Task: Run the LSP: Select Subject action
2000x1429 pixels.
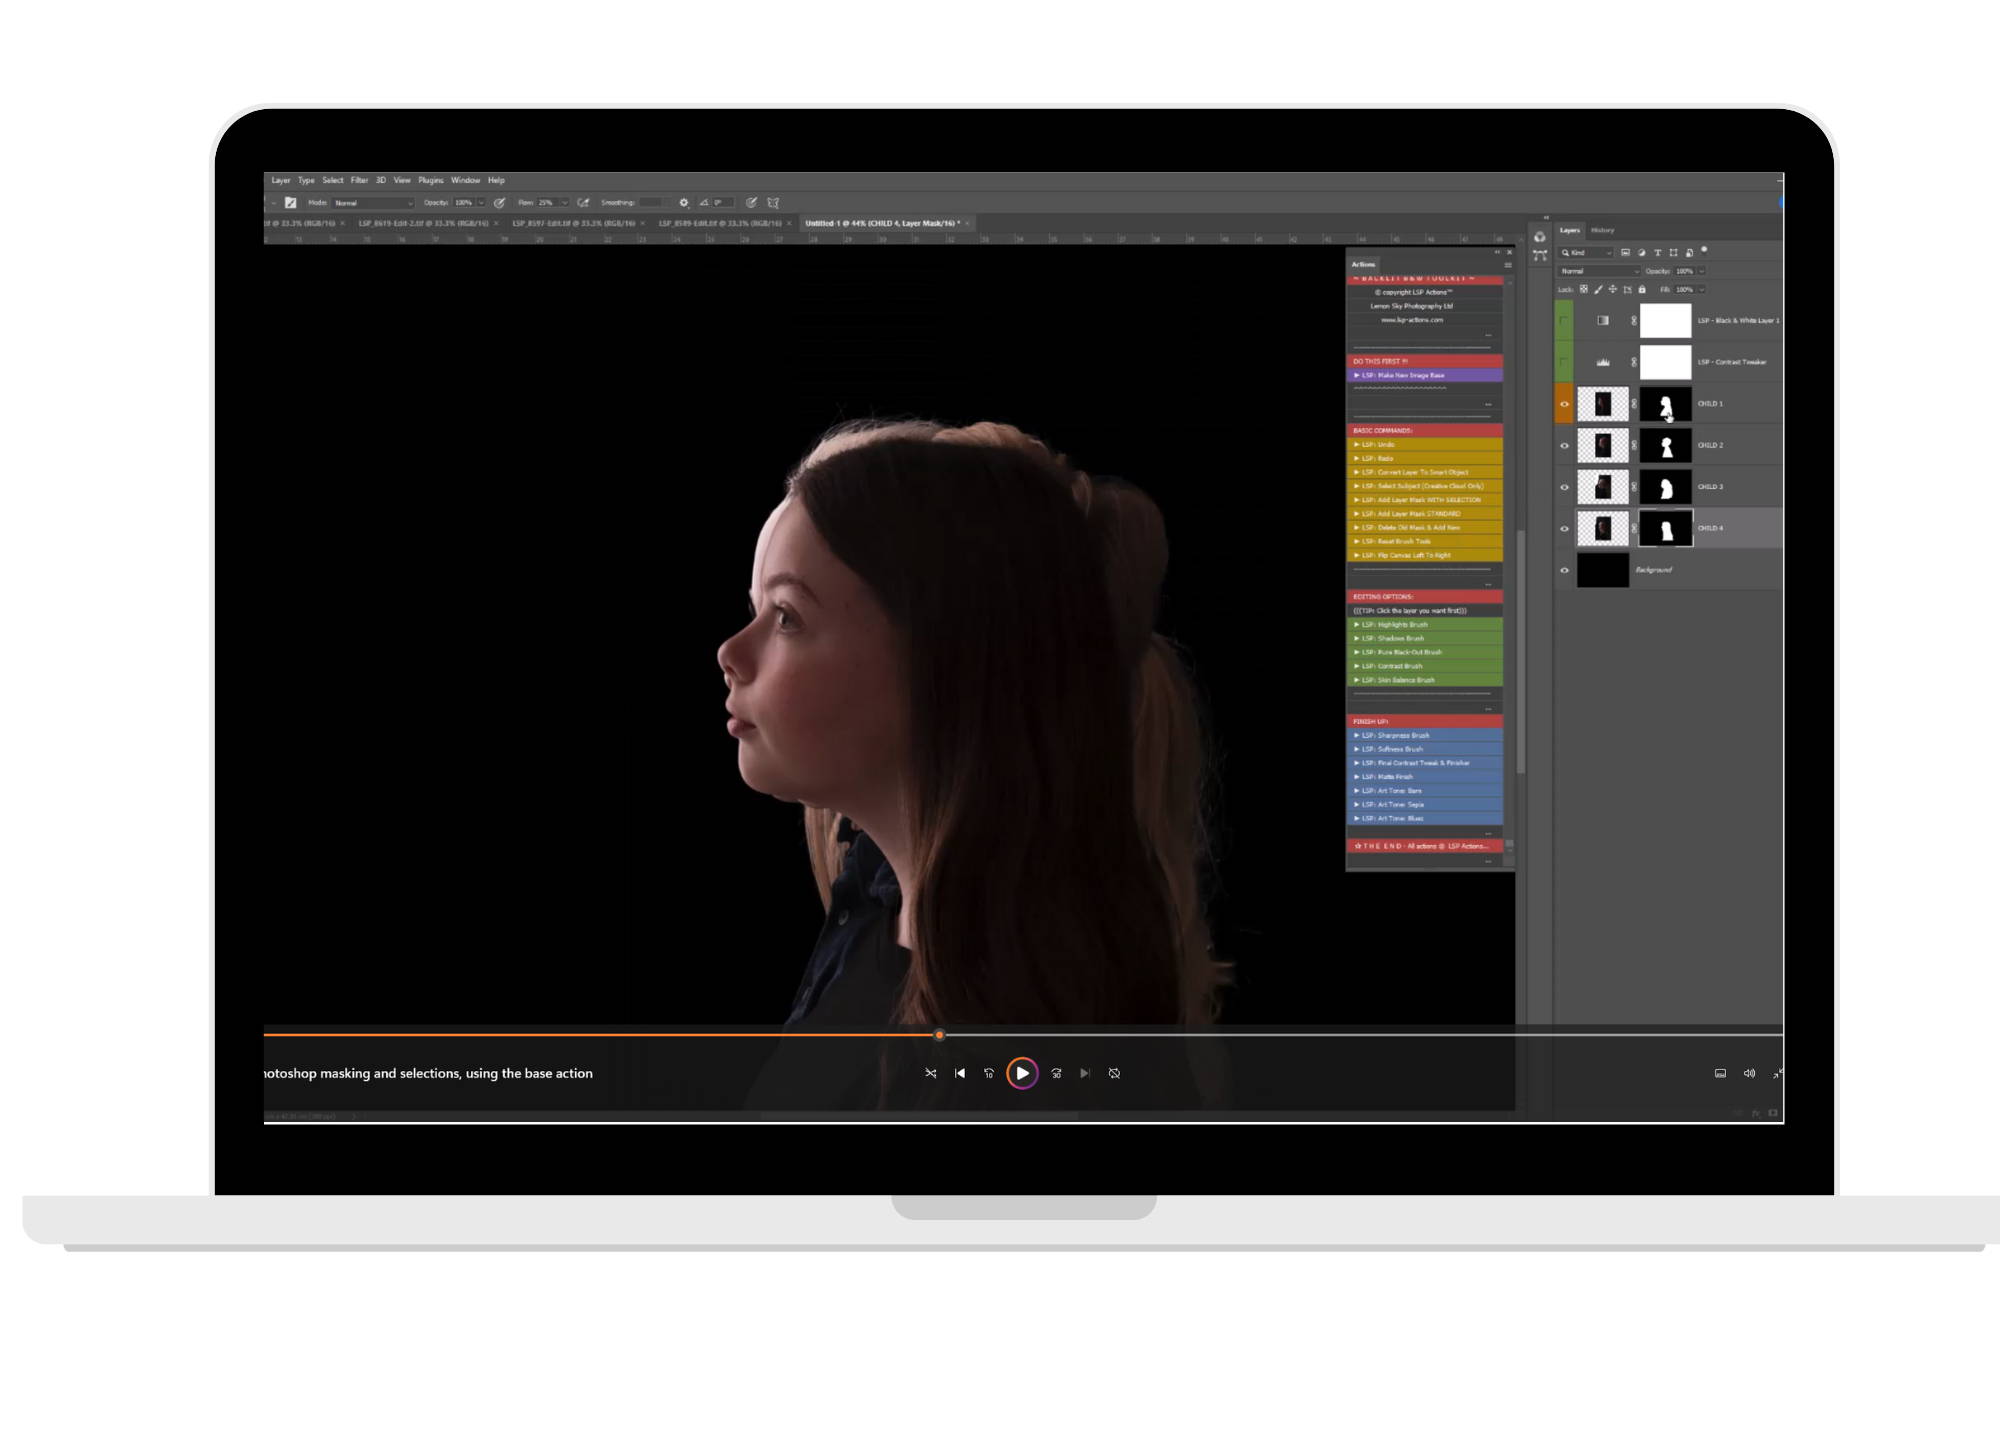Action: (1425, 487)
